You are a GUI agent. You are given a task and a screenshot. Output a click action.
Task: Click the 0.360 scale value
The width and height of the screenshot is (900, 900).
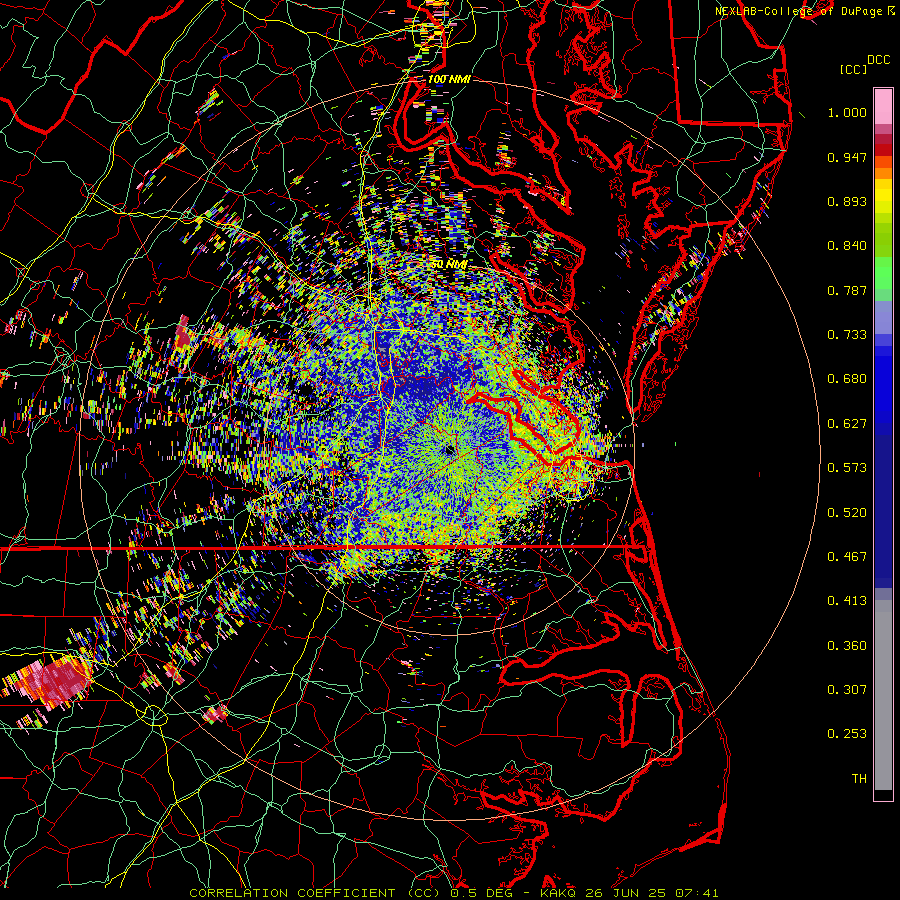click(847, 646)
